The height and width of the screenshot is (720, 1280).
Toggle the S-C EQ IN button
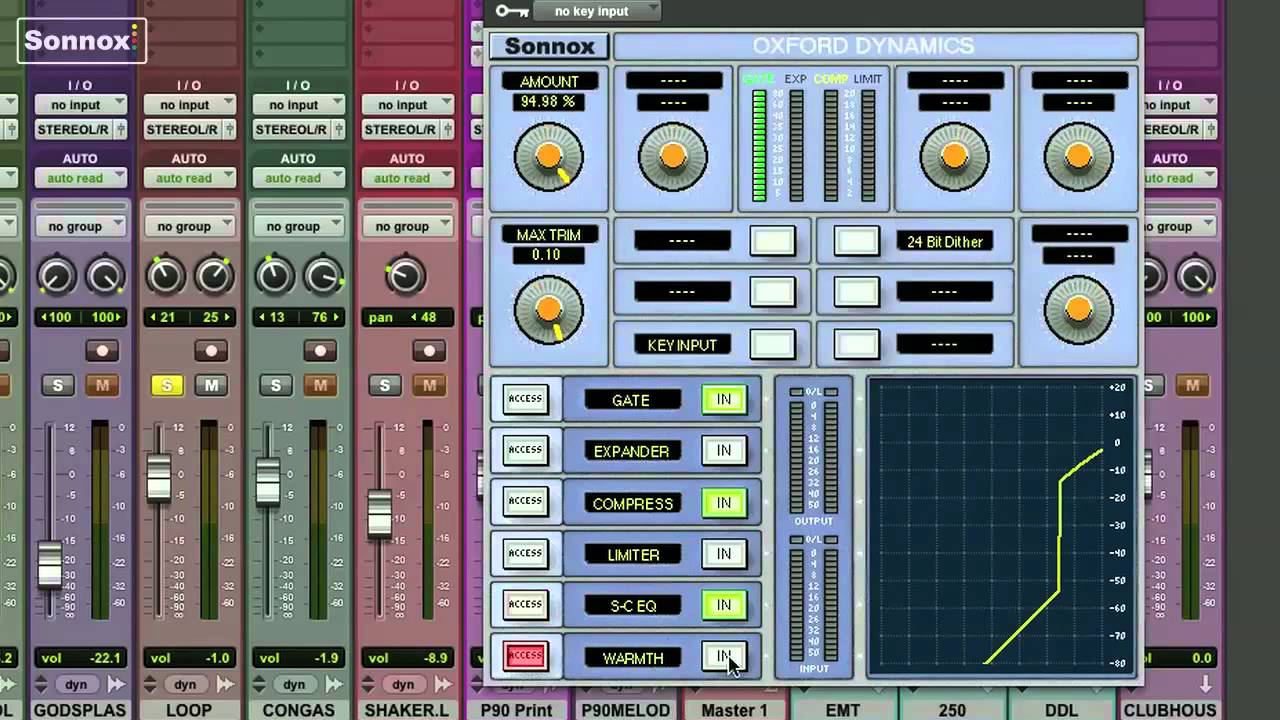(x=723, y=605)
